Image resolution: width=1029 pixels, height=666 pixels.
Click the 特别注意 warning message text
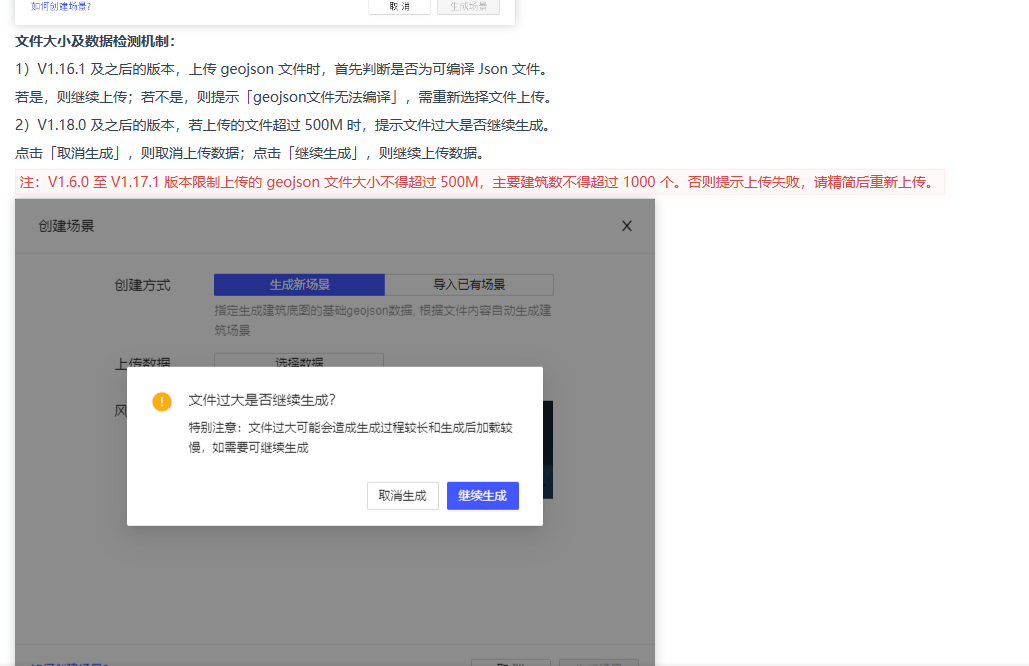tap(350, 438)
